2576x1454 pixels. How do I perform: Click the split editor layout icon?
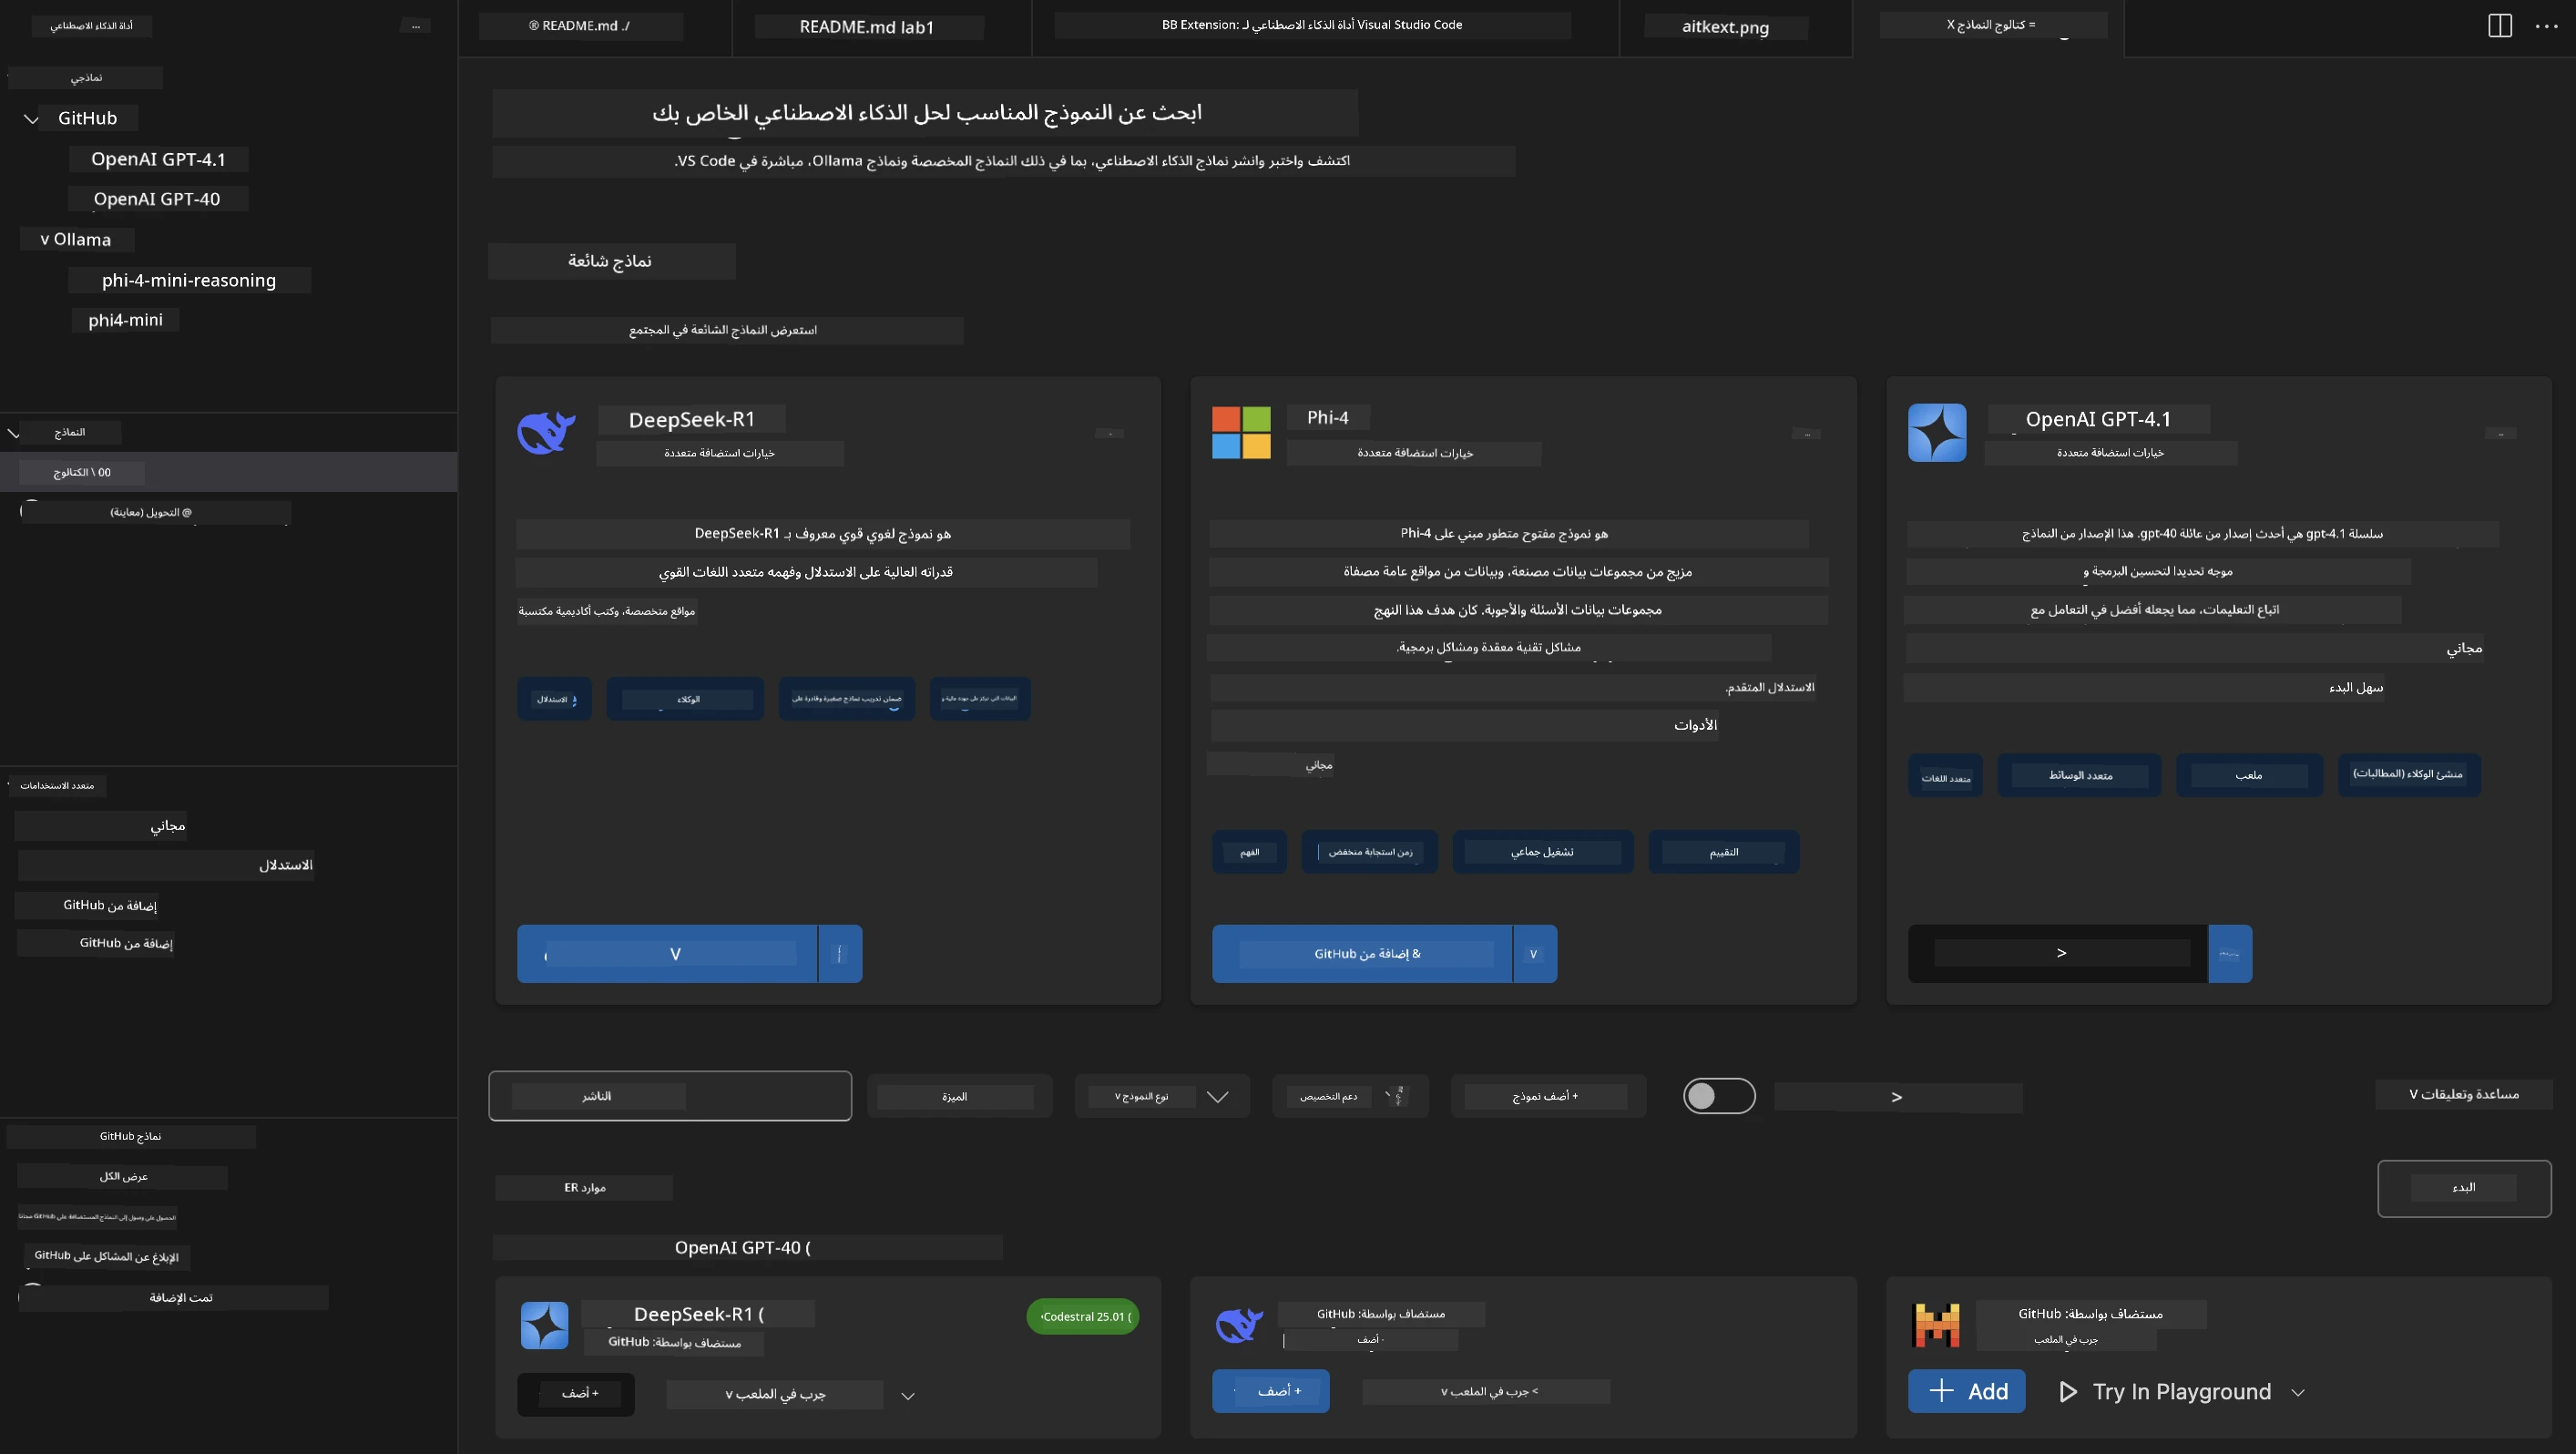2499,26
